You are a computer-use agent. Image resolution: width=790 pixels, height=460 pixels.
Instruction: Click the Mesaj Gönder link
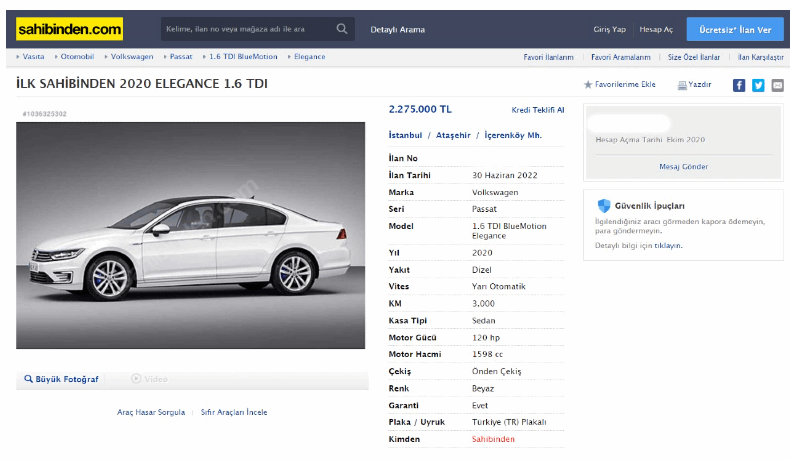(x=684, y=167)
